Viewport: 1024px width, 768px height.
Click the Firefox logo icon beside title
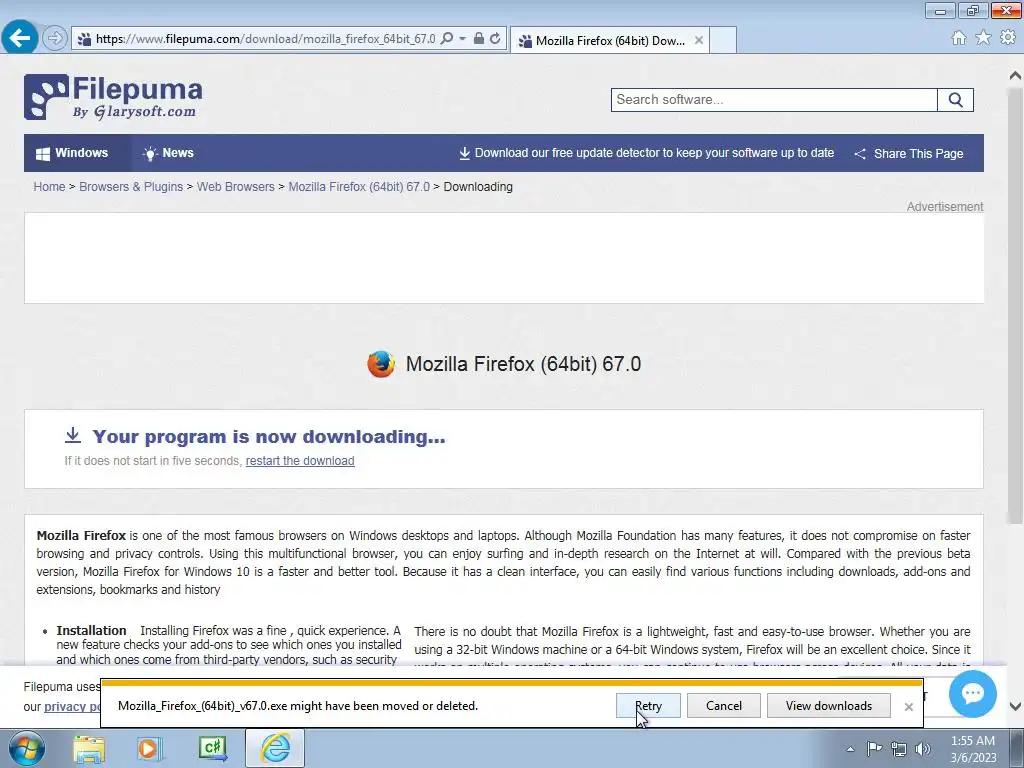click(381, 364)
